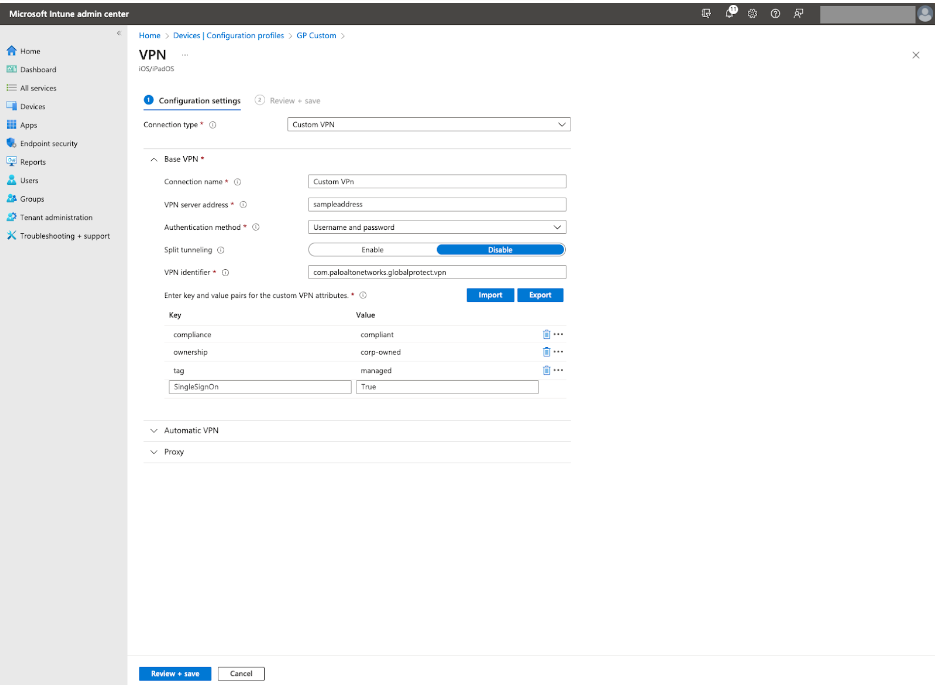Open the feedback icon in top bar

(797, 13)
